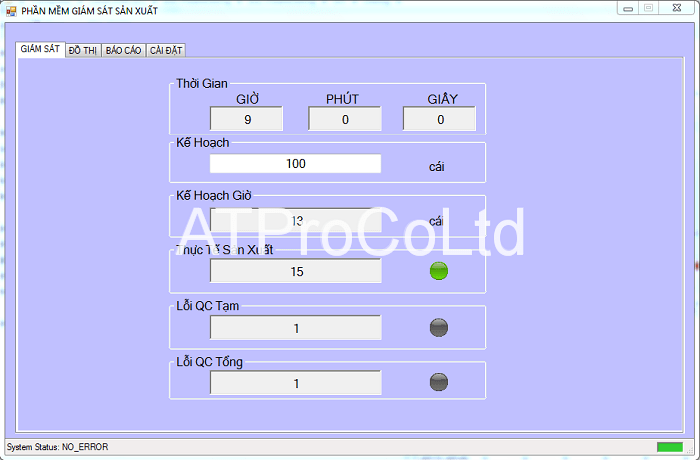Screen dimensions: 700x460
Task: Click the PHÚT minute field
Action: tap(345, 119)
